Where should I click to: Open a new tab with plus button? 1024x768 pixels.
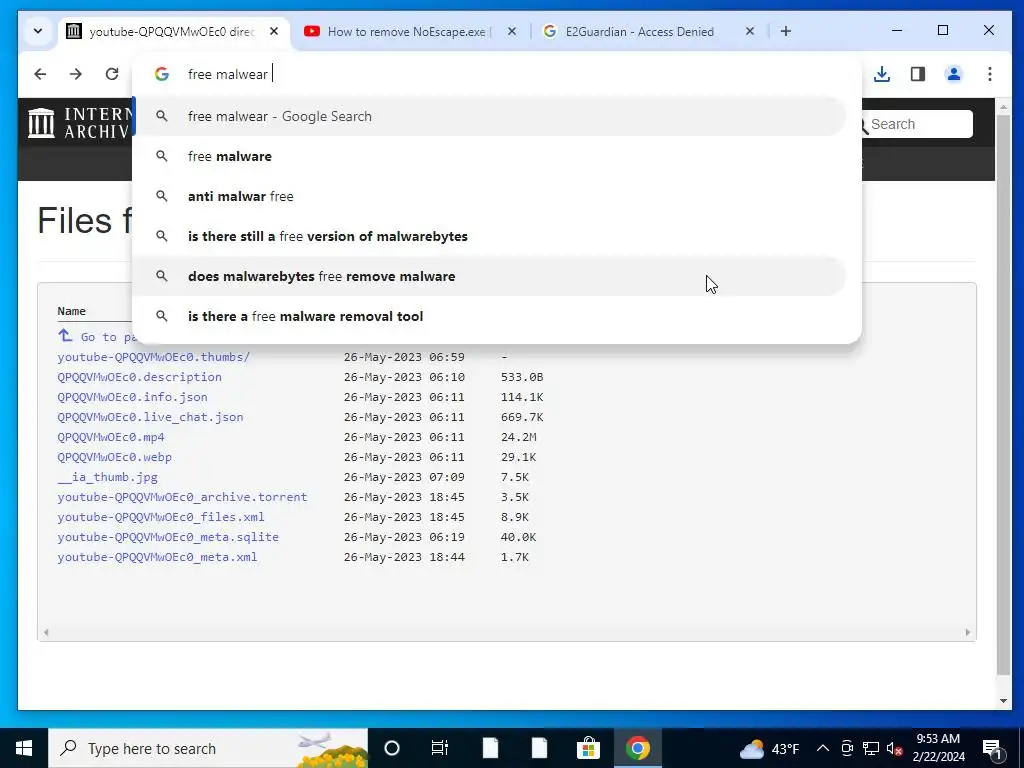pyautogui.click(x=786, y=31)
